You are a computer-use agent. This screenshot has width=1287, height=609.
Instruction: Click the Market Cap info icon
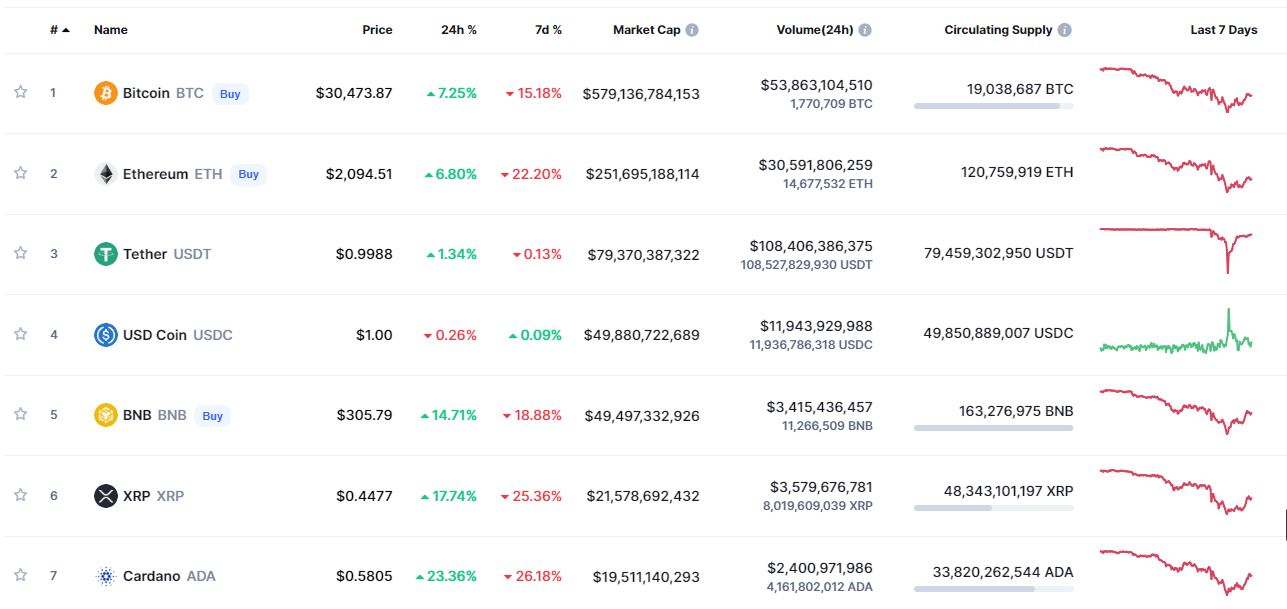(692, 30)
